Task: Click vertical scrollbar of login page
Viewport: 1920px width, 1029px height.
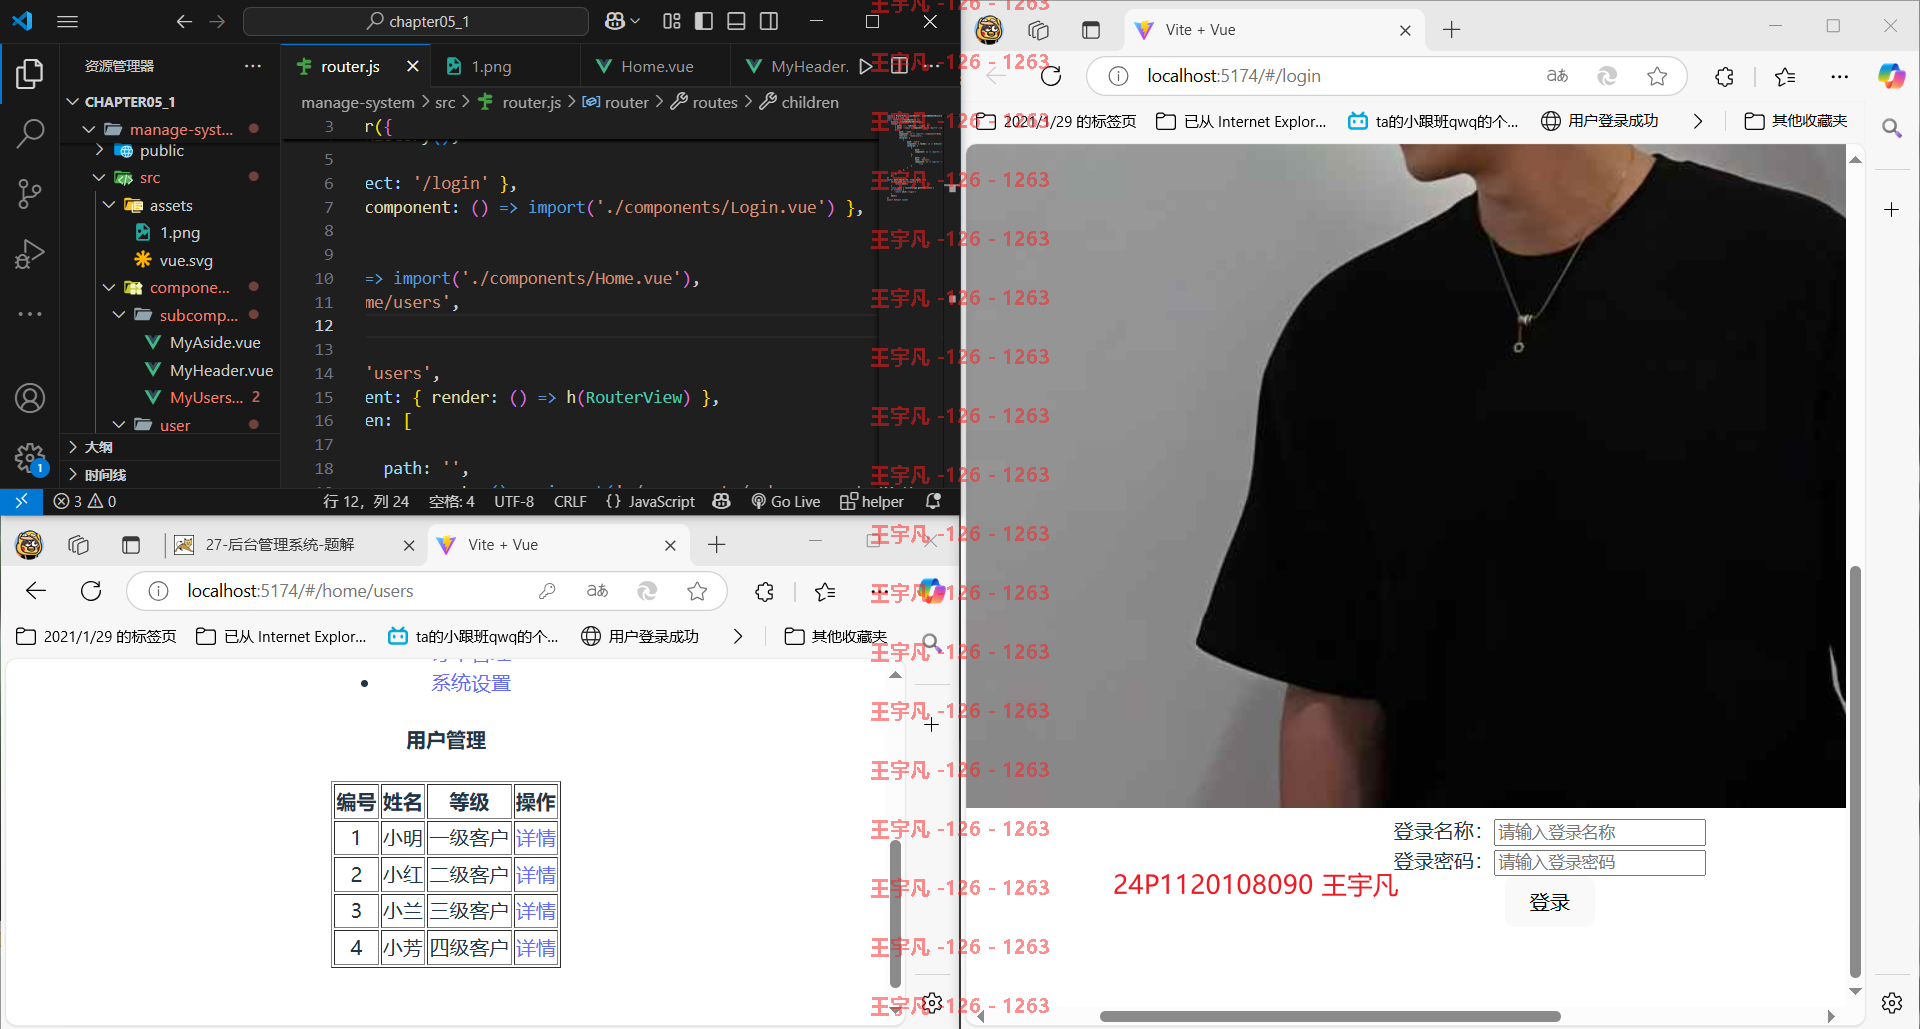Action: (1855, 770)
